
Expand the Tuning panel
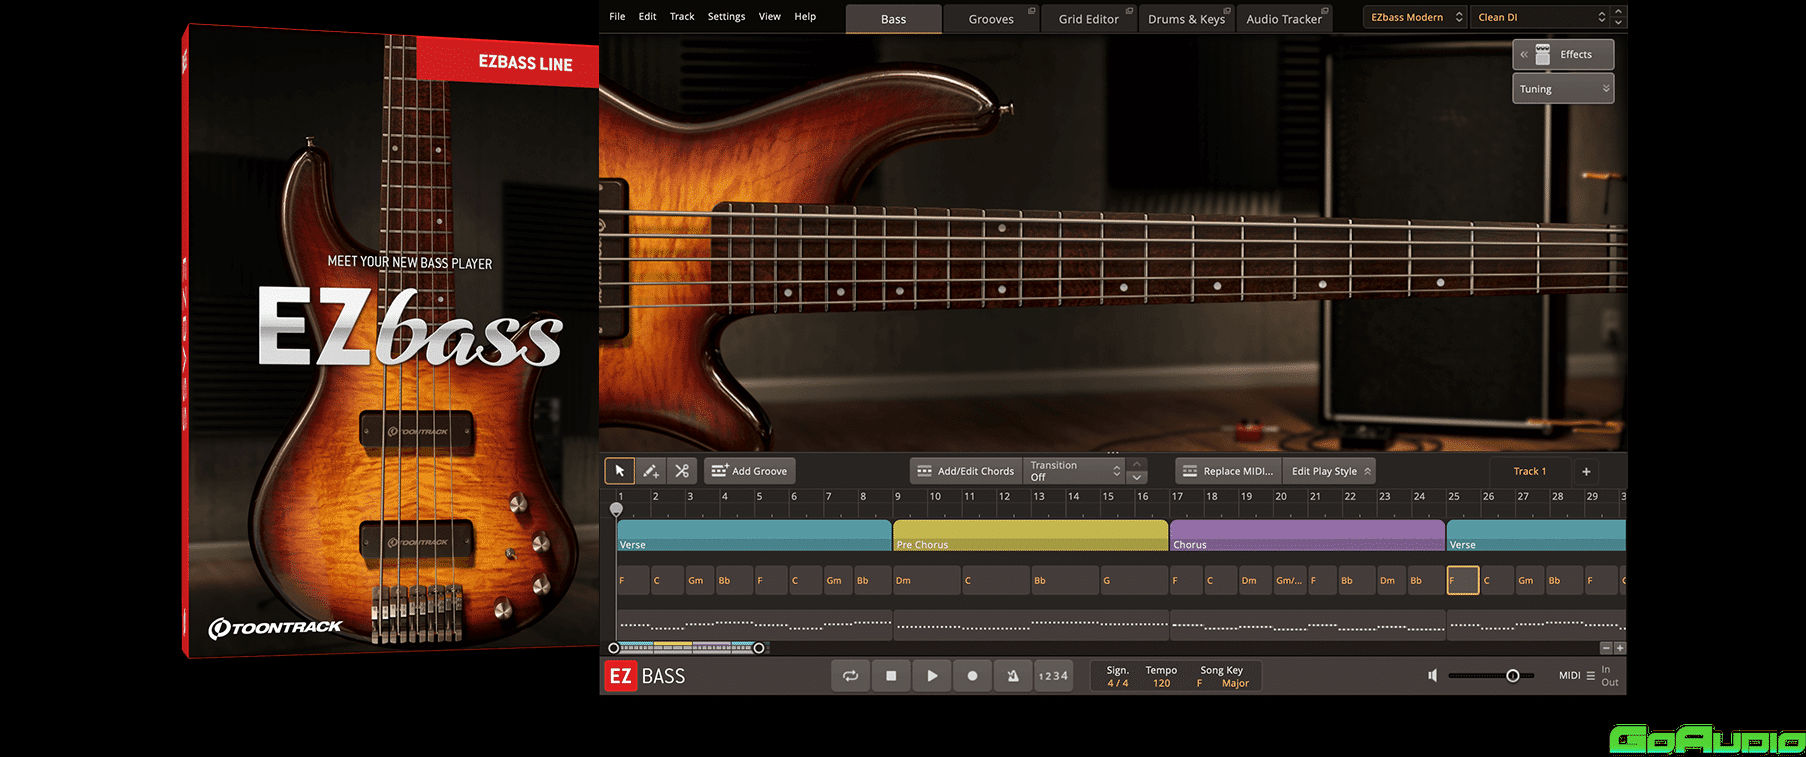point(1562,89)
